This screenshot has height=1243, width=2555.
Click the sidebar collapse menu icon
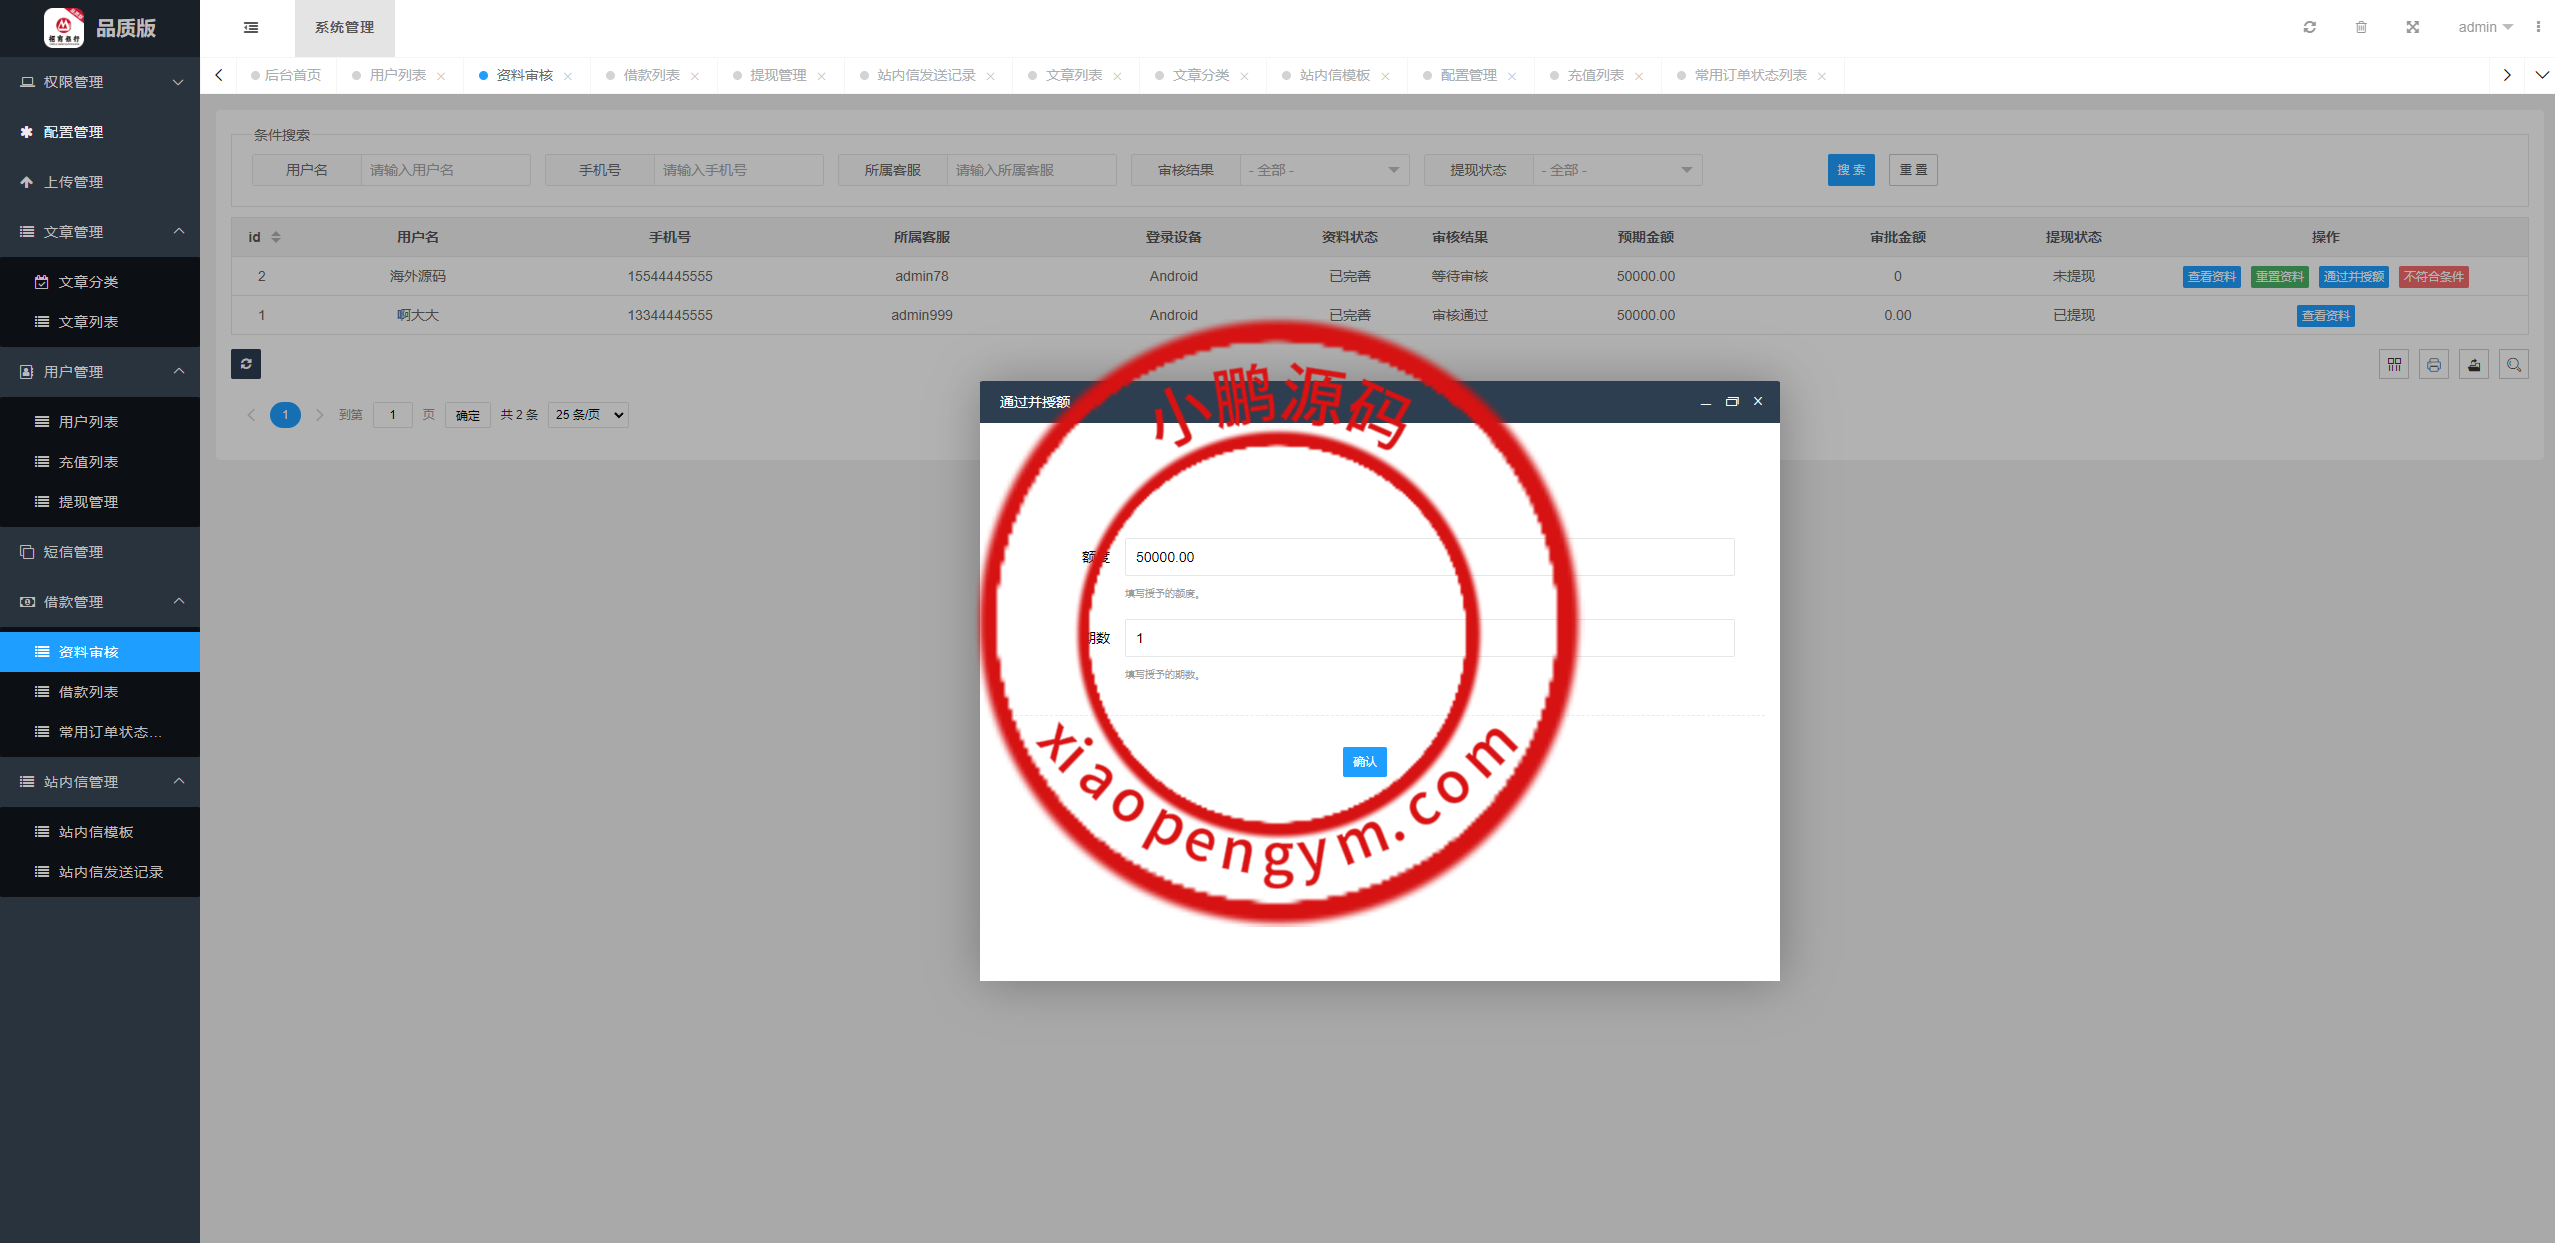pos(251,28)
